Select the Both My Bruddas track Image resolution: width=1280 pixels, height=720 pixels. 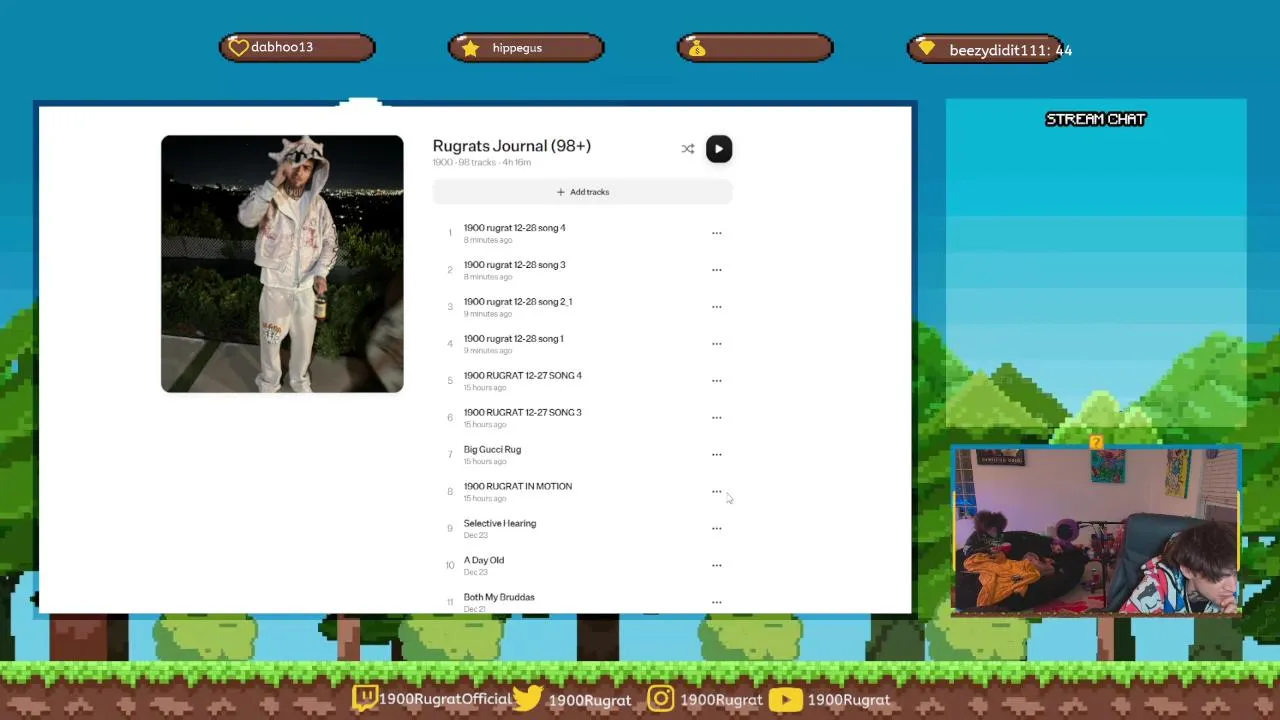point(499,598)
